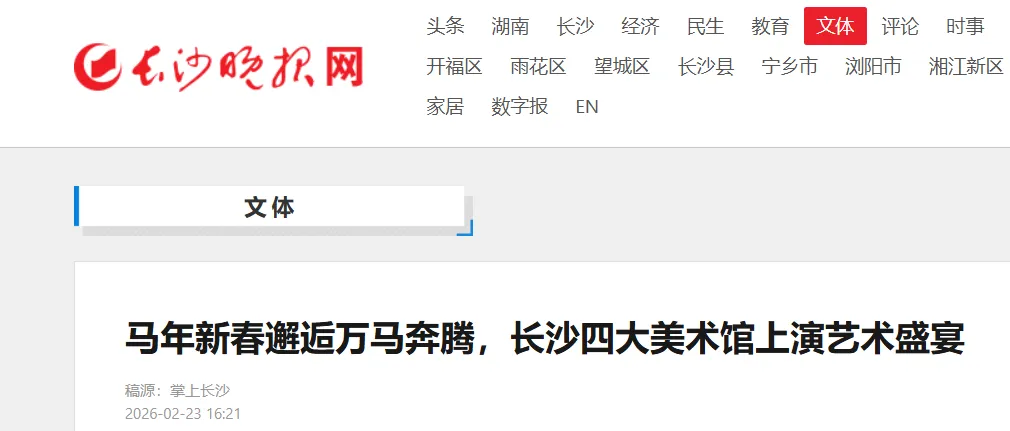Select the 长沙 navigation item
This screenshot has height=431, width=1010.
click(x=575, y=26)
